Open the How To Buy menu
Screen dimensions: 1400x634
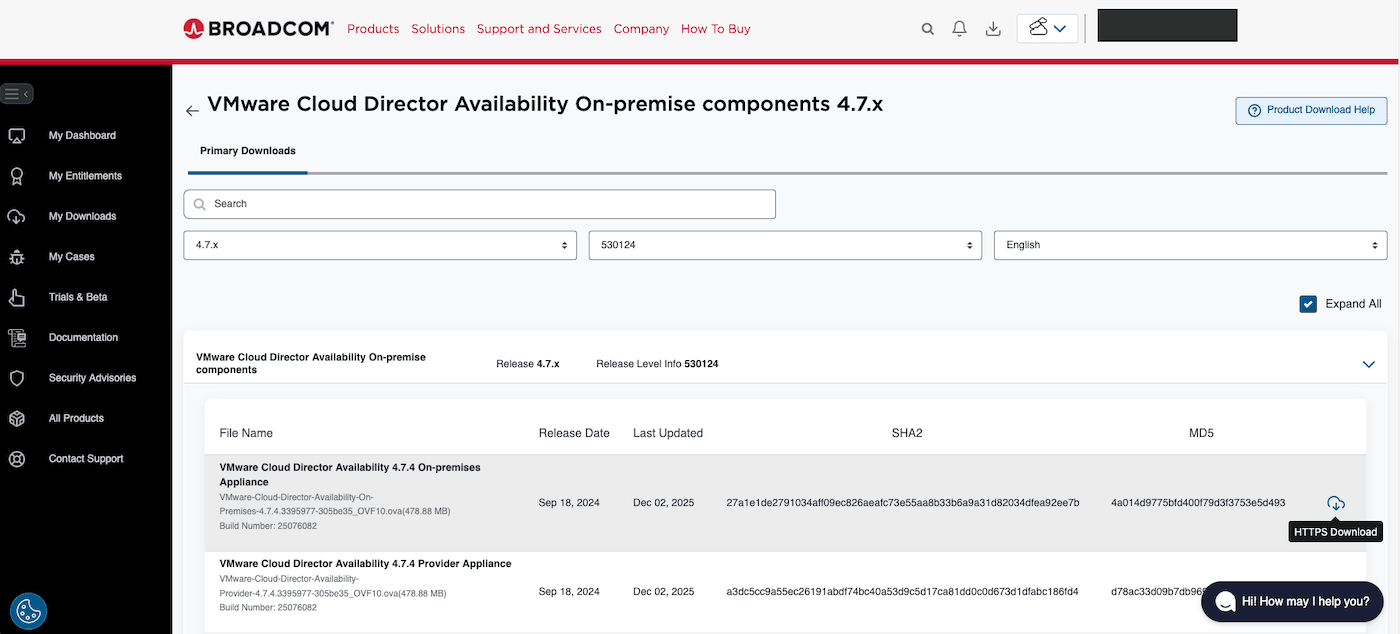click(715, 29)
